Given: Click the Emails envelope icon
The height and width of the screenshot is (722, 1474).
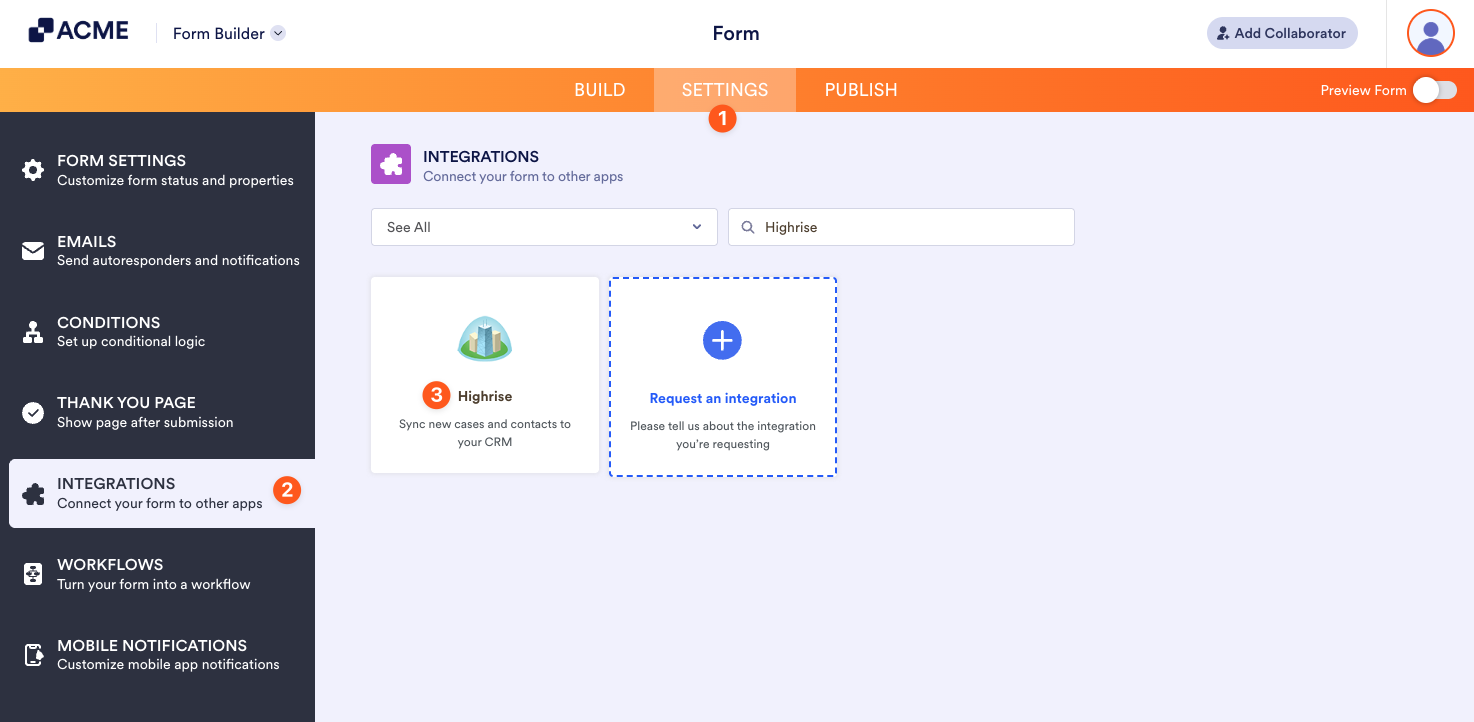Looking at the screenshot, I should tap(33, 250).
